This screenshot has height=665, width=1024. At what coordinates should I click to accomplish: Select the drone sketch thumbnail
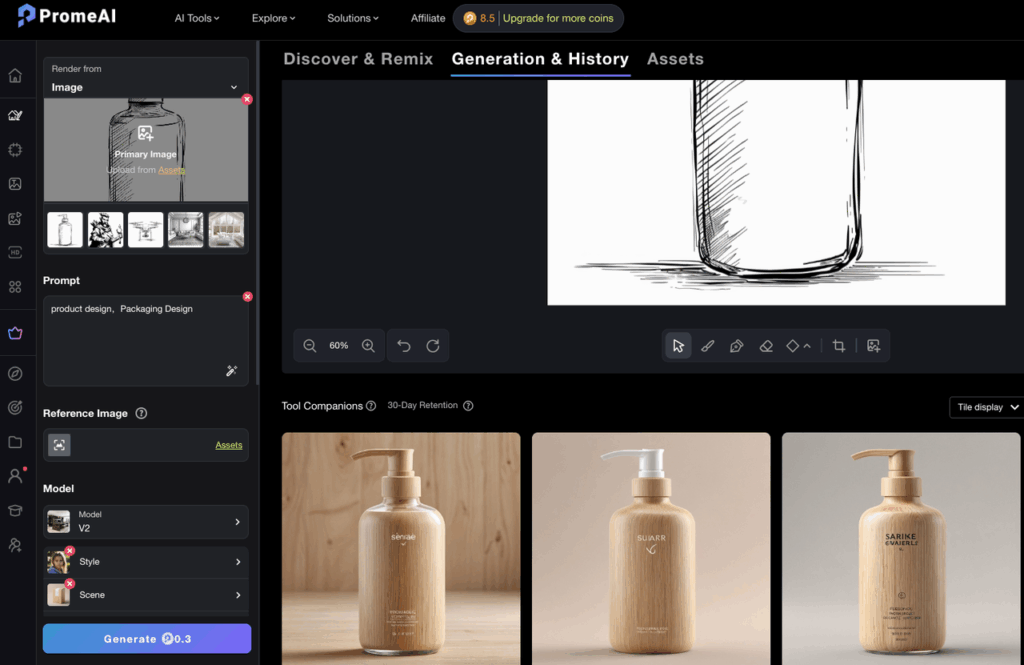coord(146,229)
